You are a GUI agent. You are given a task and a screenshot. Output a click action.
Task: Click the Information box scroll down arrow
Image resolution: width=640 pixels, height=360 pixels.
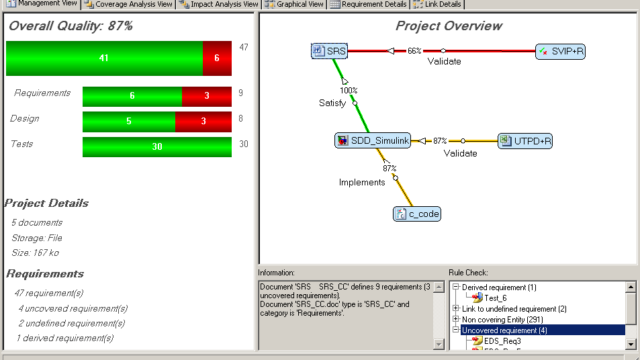[x=439, y=344]
